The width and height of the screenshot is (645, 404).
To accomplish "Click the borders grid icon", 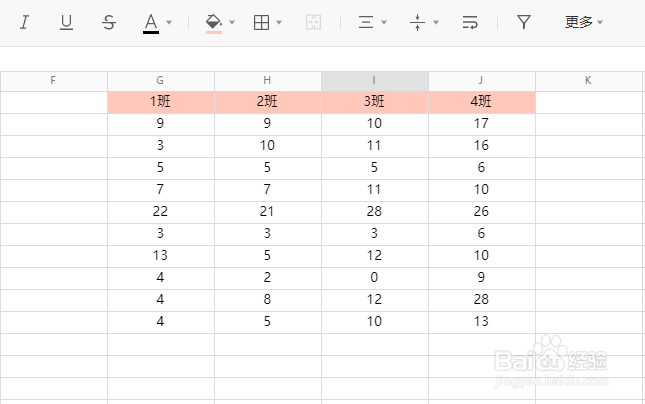I will coord(262,22).
